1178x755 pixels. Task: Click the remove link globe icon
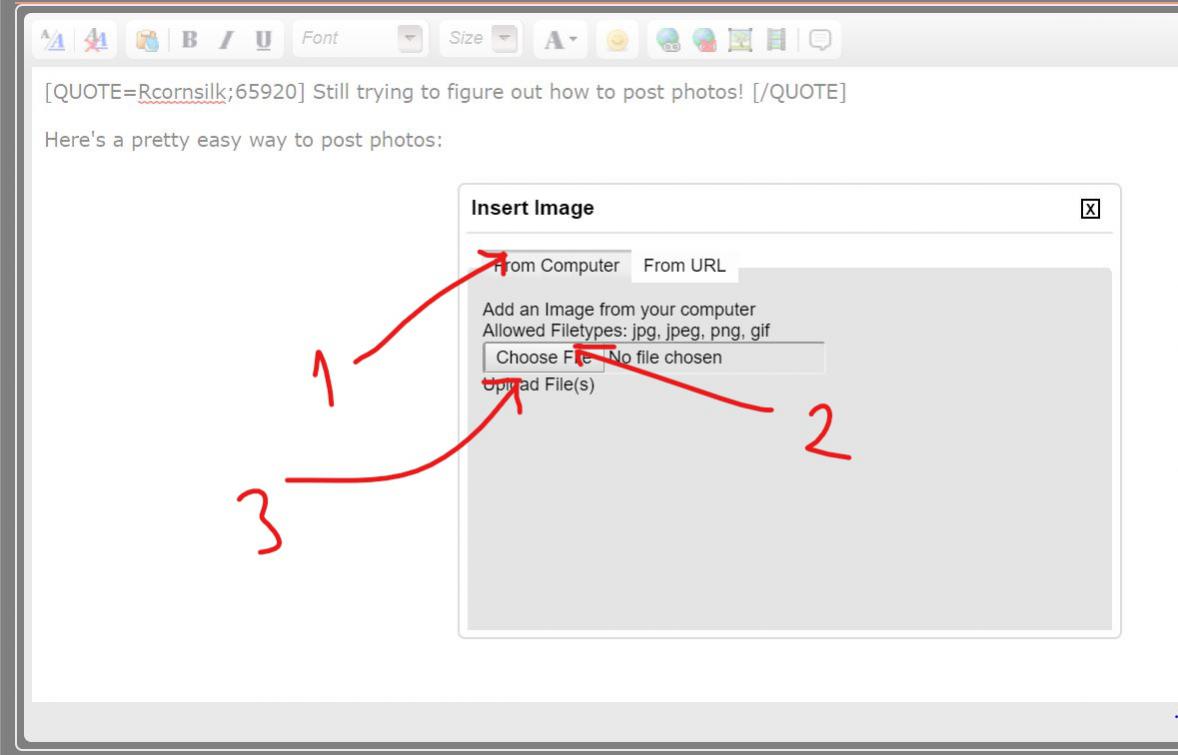pos(704,40)
